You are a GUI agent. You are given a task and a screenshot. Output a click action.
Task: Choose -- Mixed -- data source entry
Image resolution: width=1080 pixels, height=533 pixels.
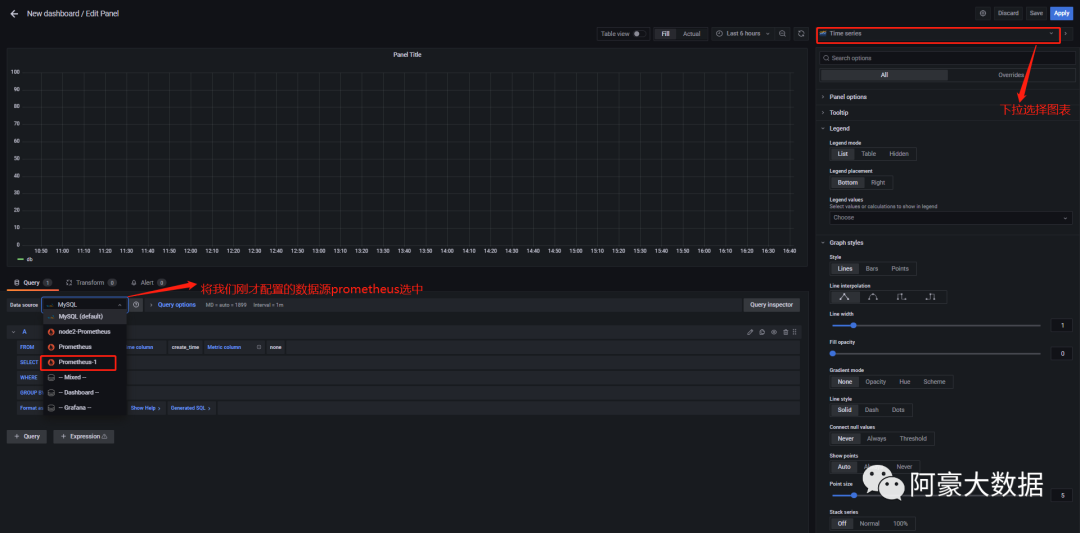pyautogui.click(x=85, y=377)
